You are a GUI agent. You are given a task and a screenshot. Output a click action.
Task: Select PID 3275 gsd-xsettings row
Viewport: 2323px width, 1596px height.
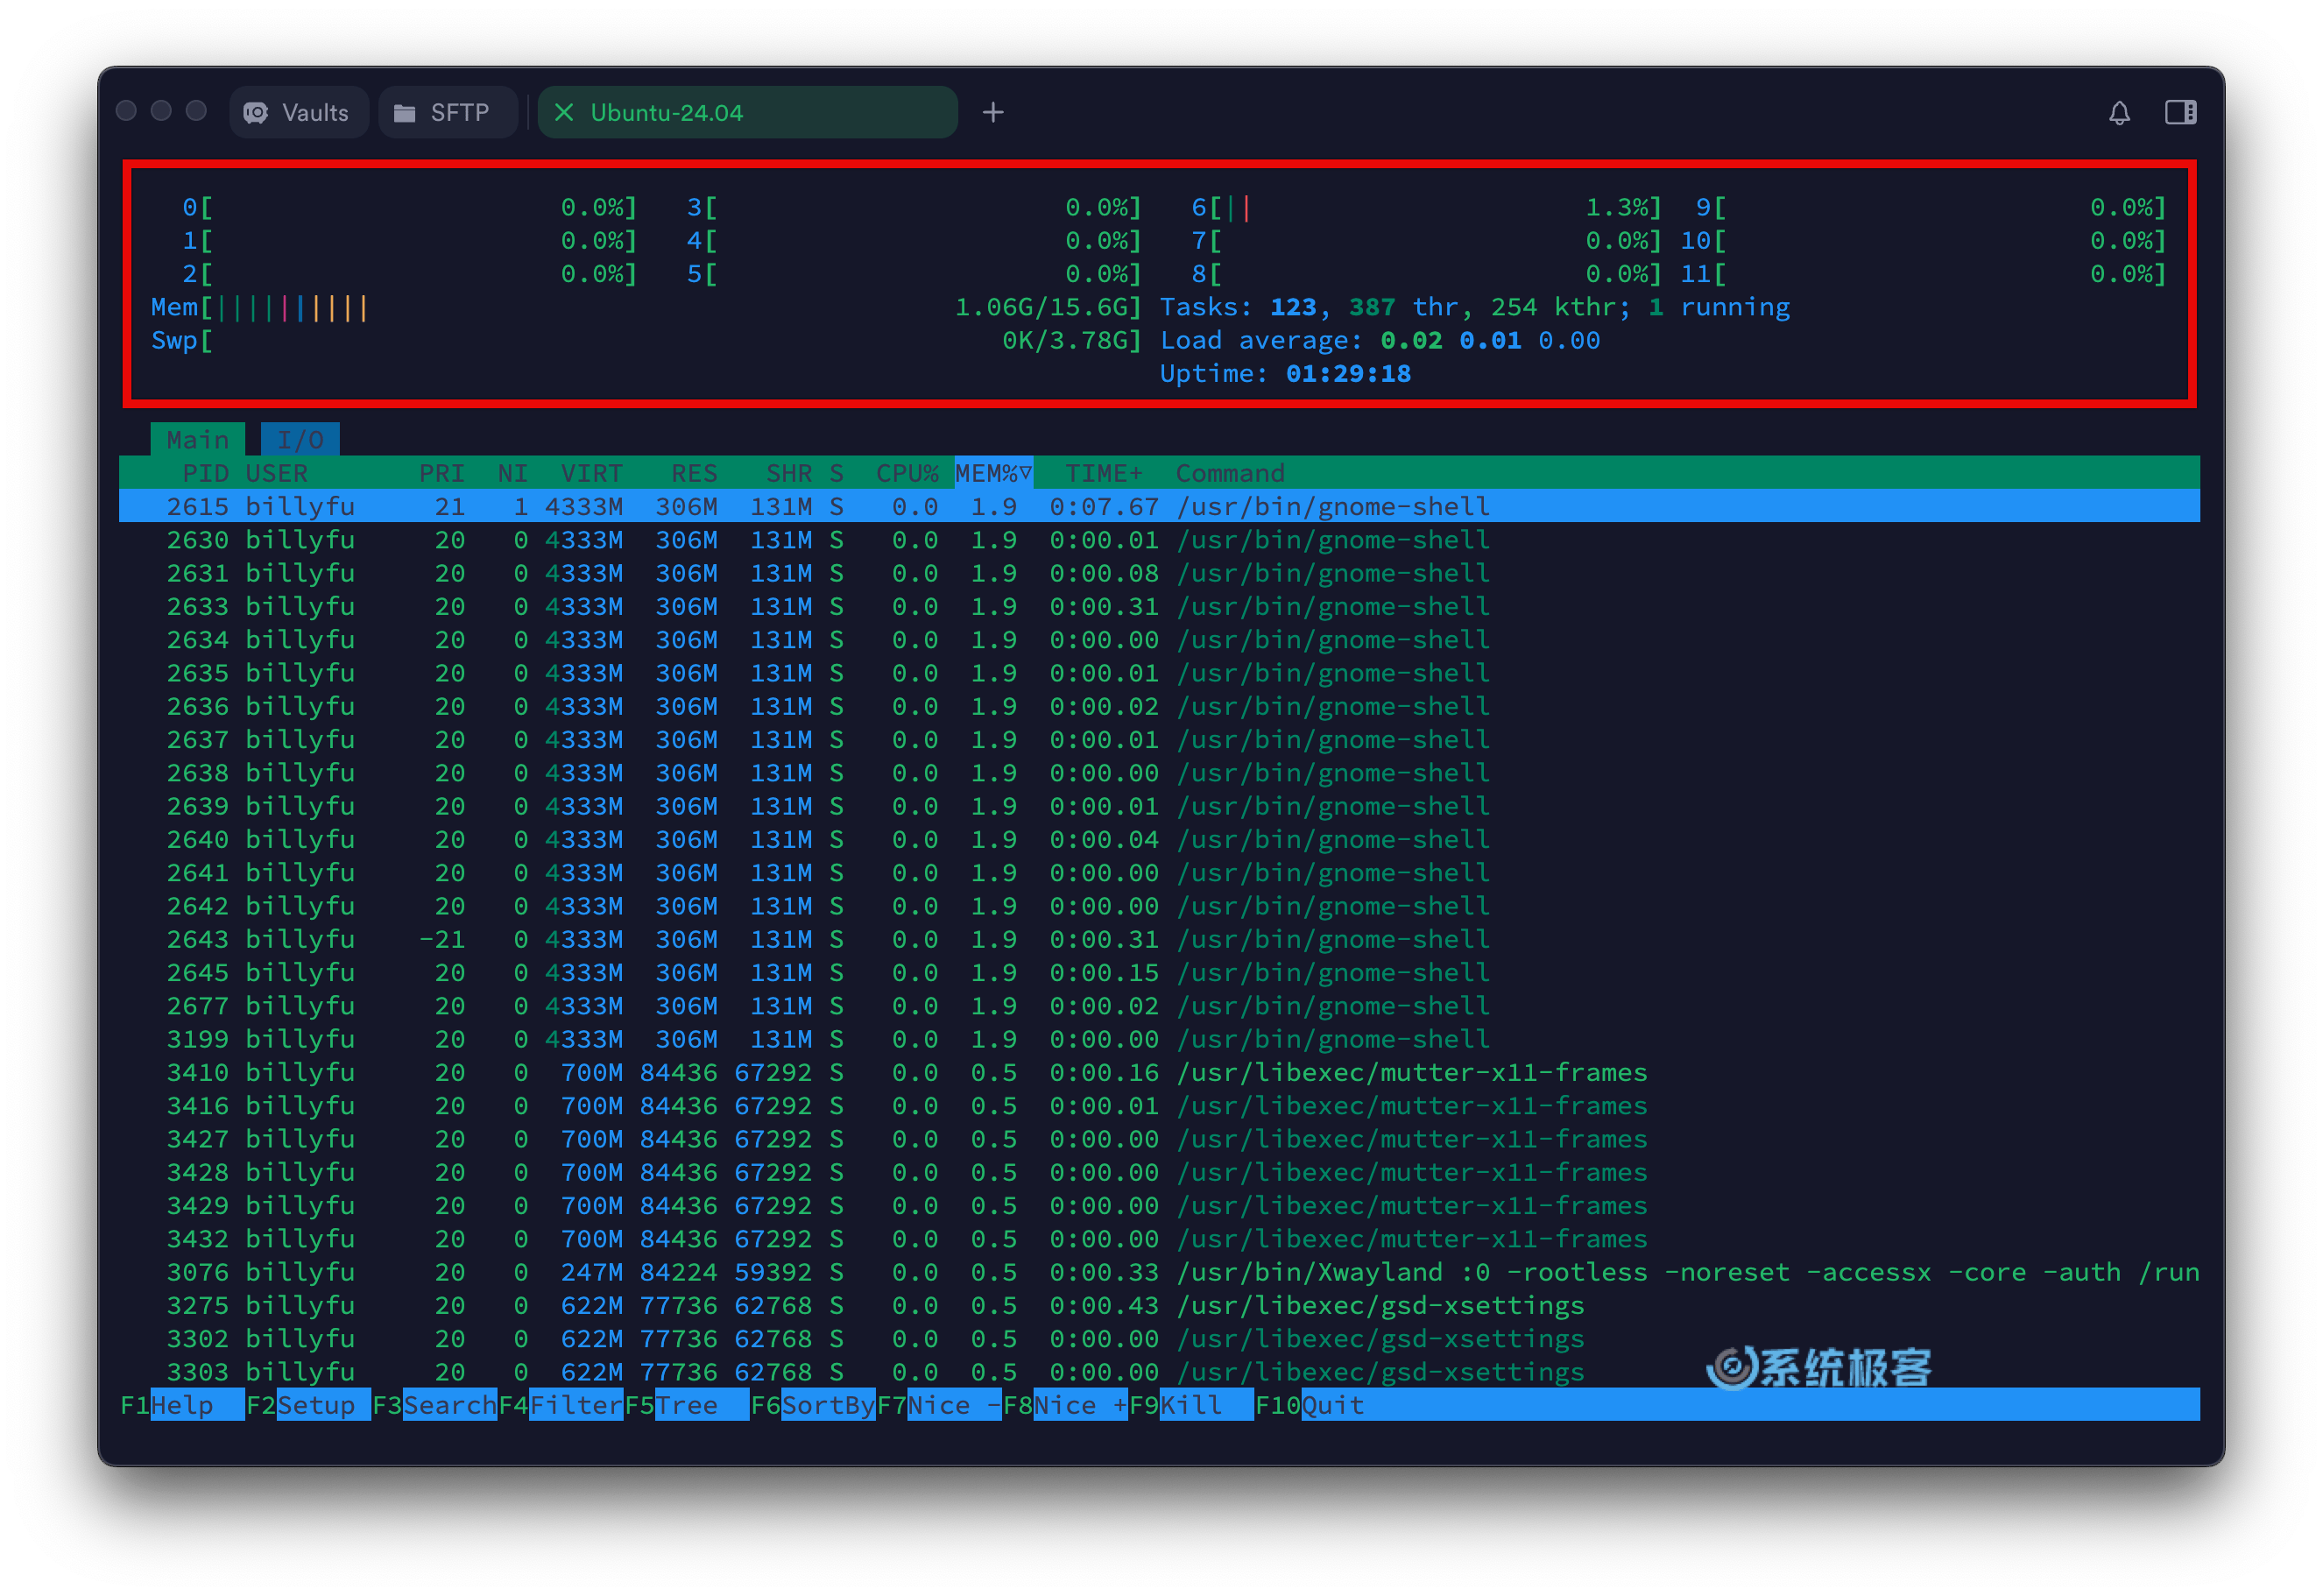pos(1159,1305)
